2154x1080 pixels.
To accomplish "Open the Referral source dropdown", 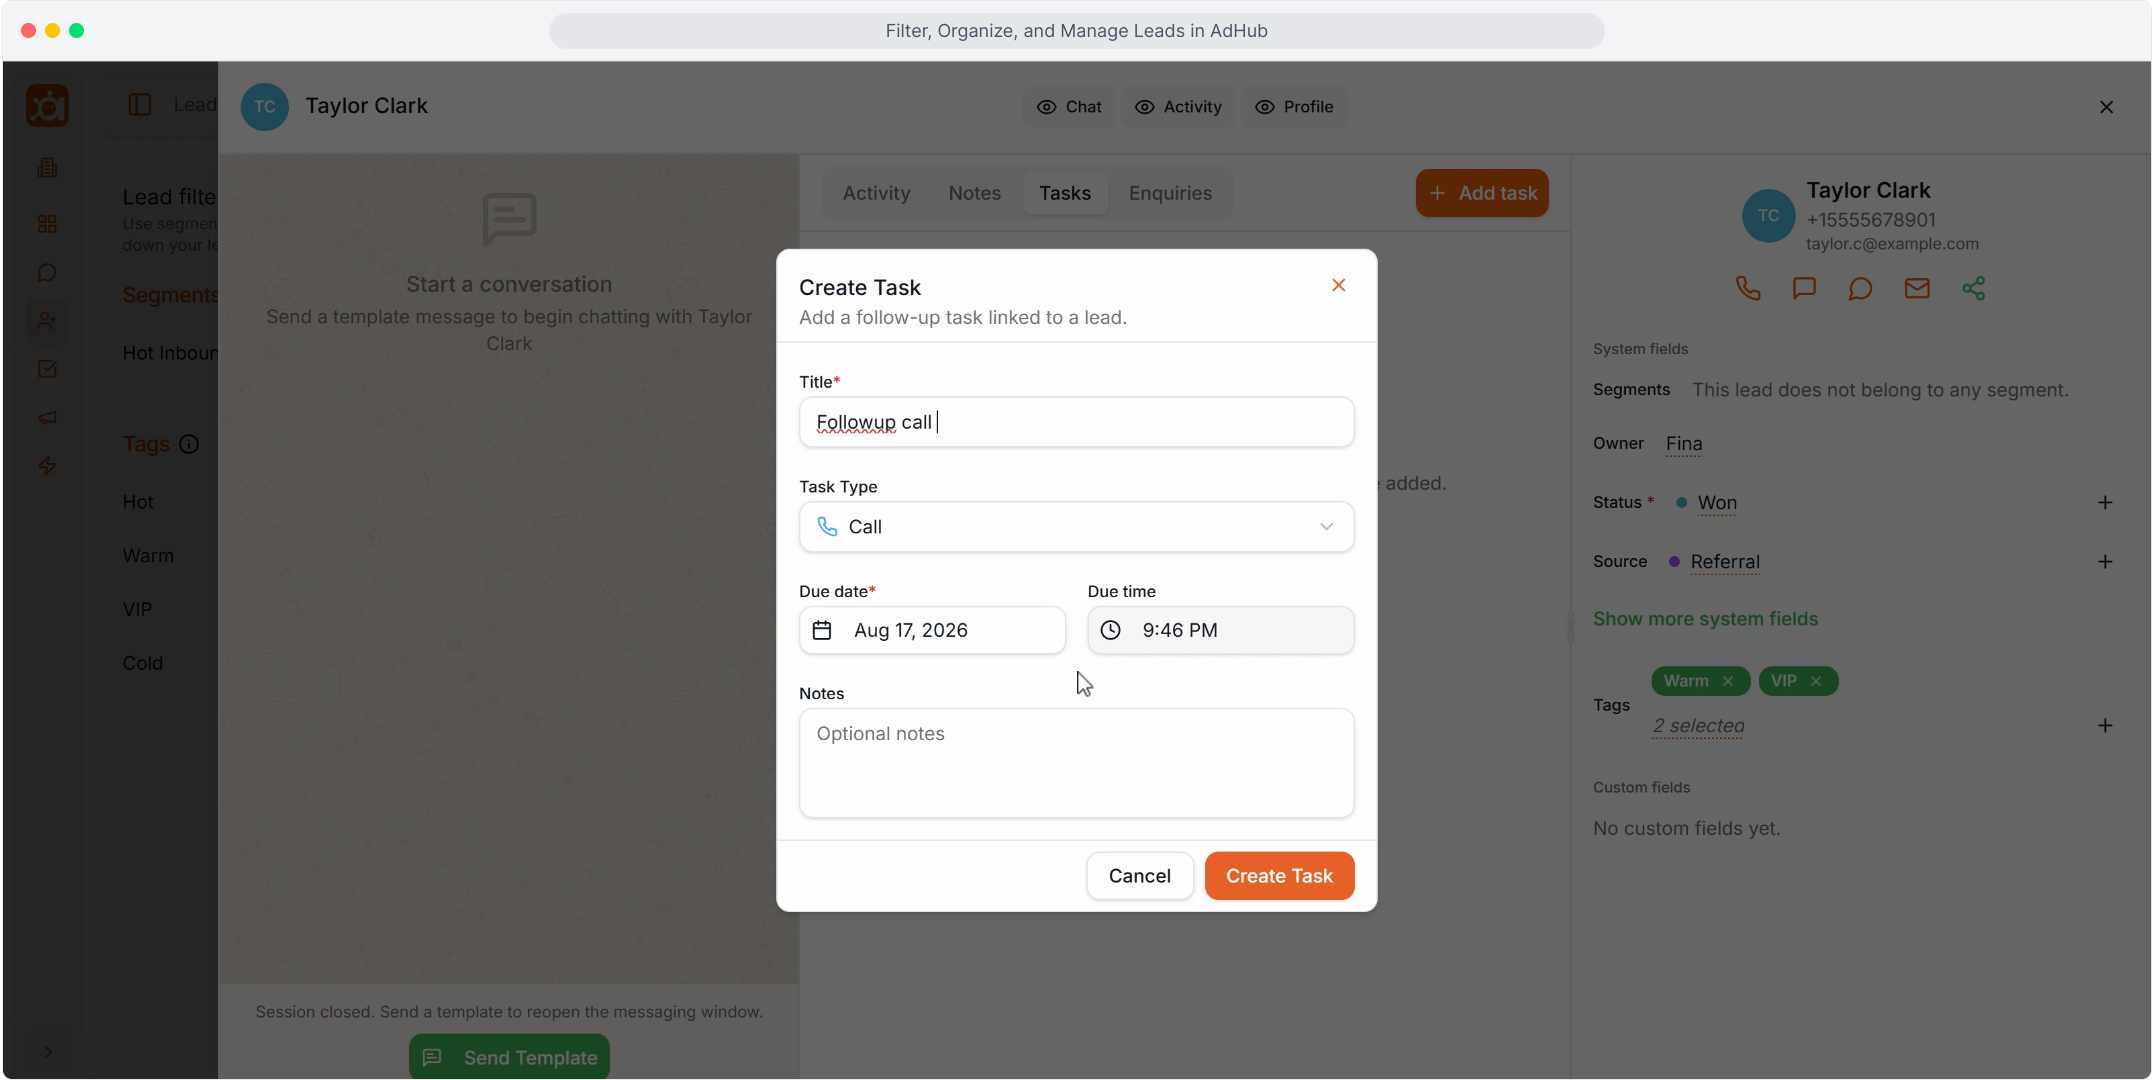I will click(1725, 561).
